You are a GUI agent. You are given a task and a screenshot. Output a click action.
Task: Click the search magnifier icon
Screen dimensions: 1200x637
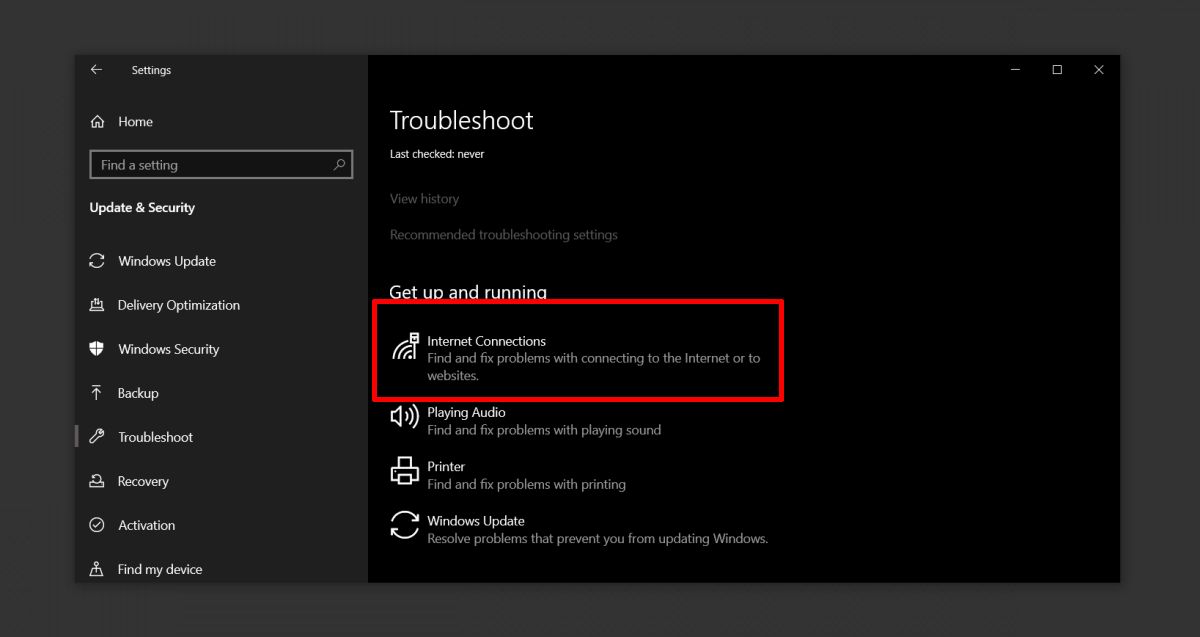339,165
